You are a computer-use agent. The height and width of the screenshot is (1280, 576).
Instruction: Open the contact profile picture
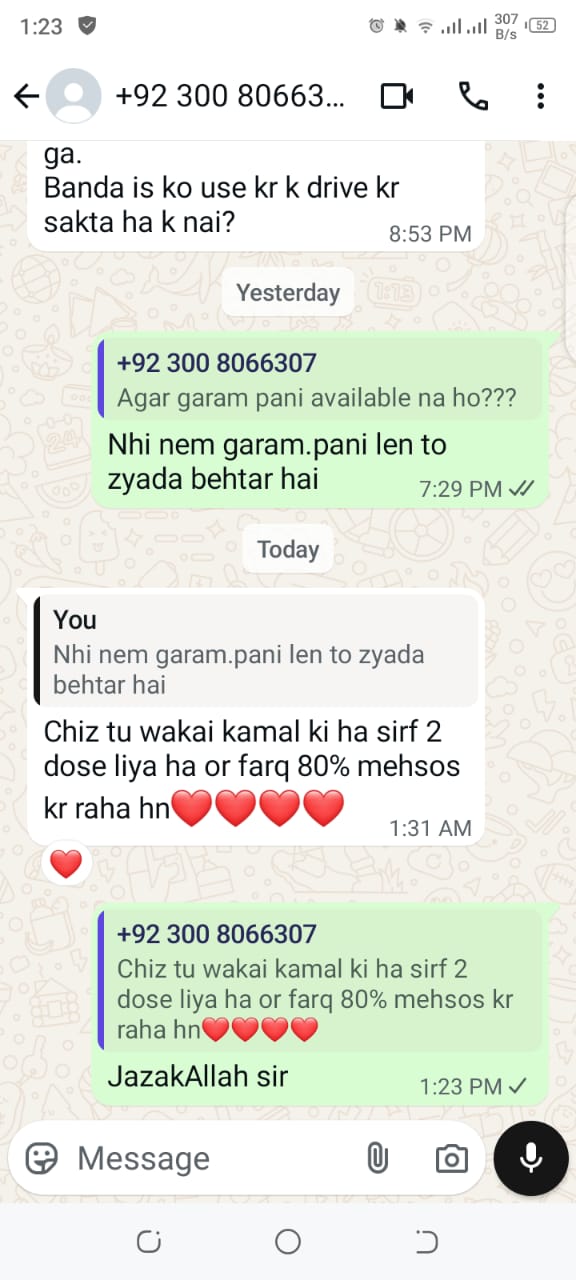point(74,96)
